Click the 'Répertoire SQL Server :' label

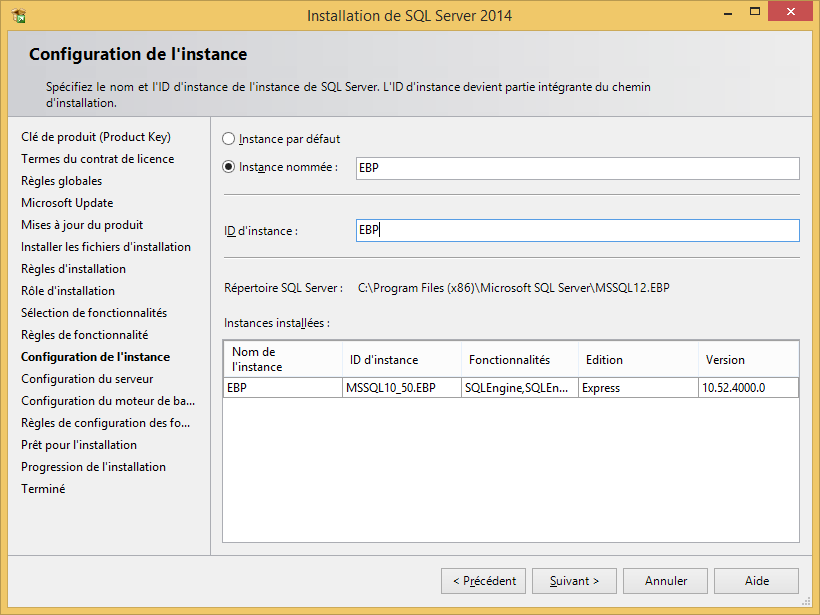[283, 288]
